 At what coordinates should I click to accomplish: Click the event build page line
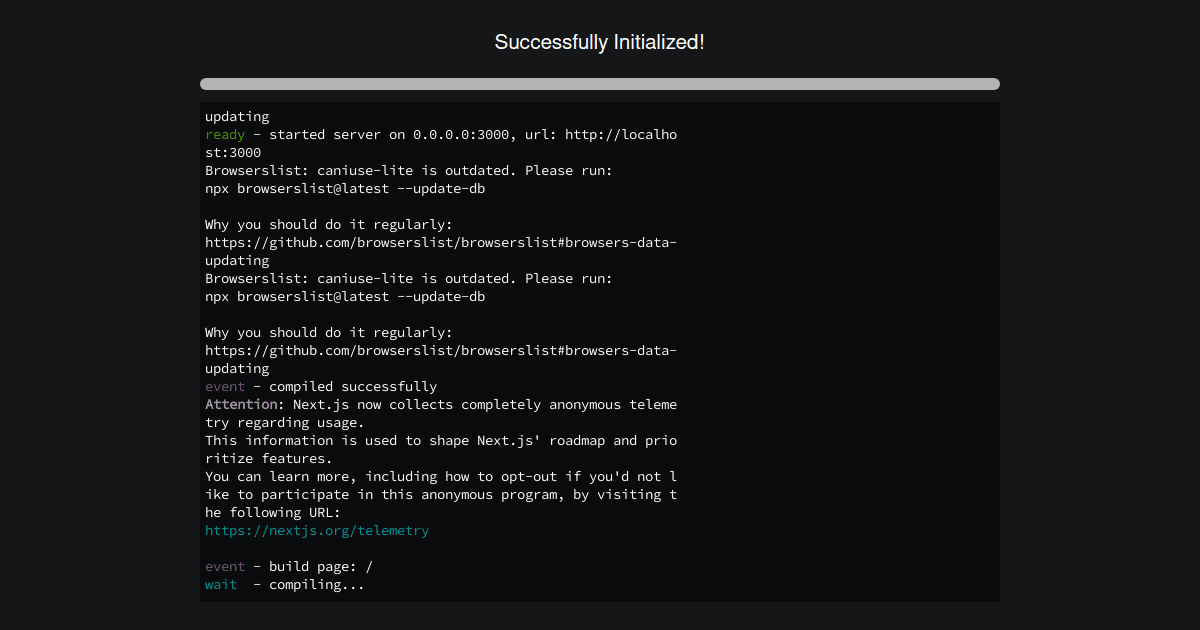tap(290, 566)
